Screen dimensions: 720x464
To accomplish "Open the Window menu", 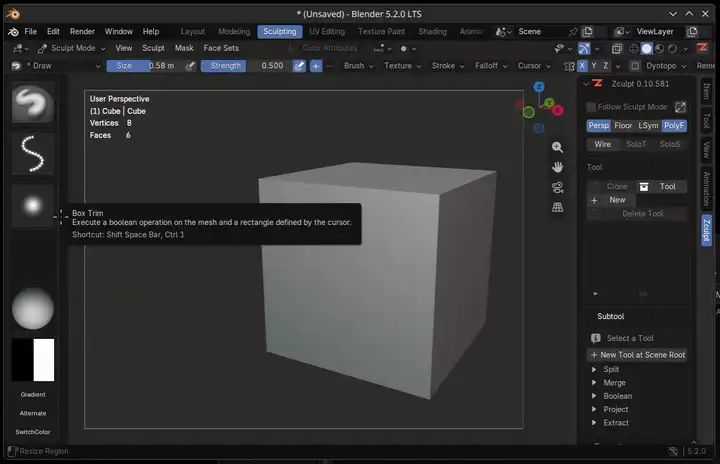I will [118, 31].
